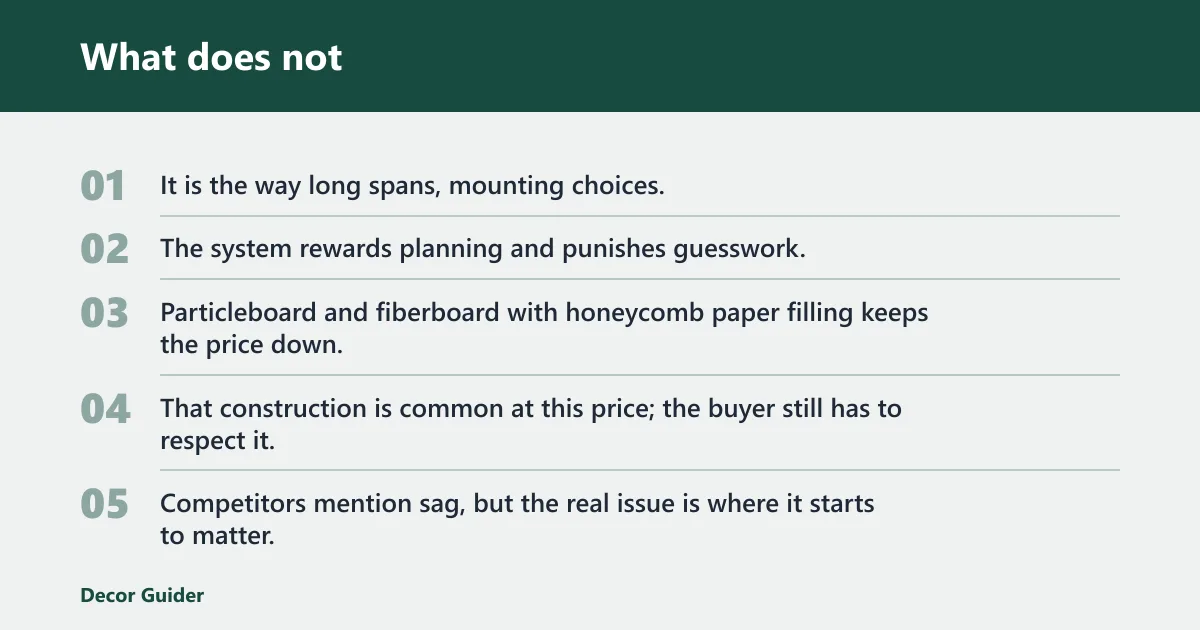This screenshot has height=630, width=1200.
Task: Click the divider line below item 01
Action: pos(640,216)
